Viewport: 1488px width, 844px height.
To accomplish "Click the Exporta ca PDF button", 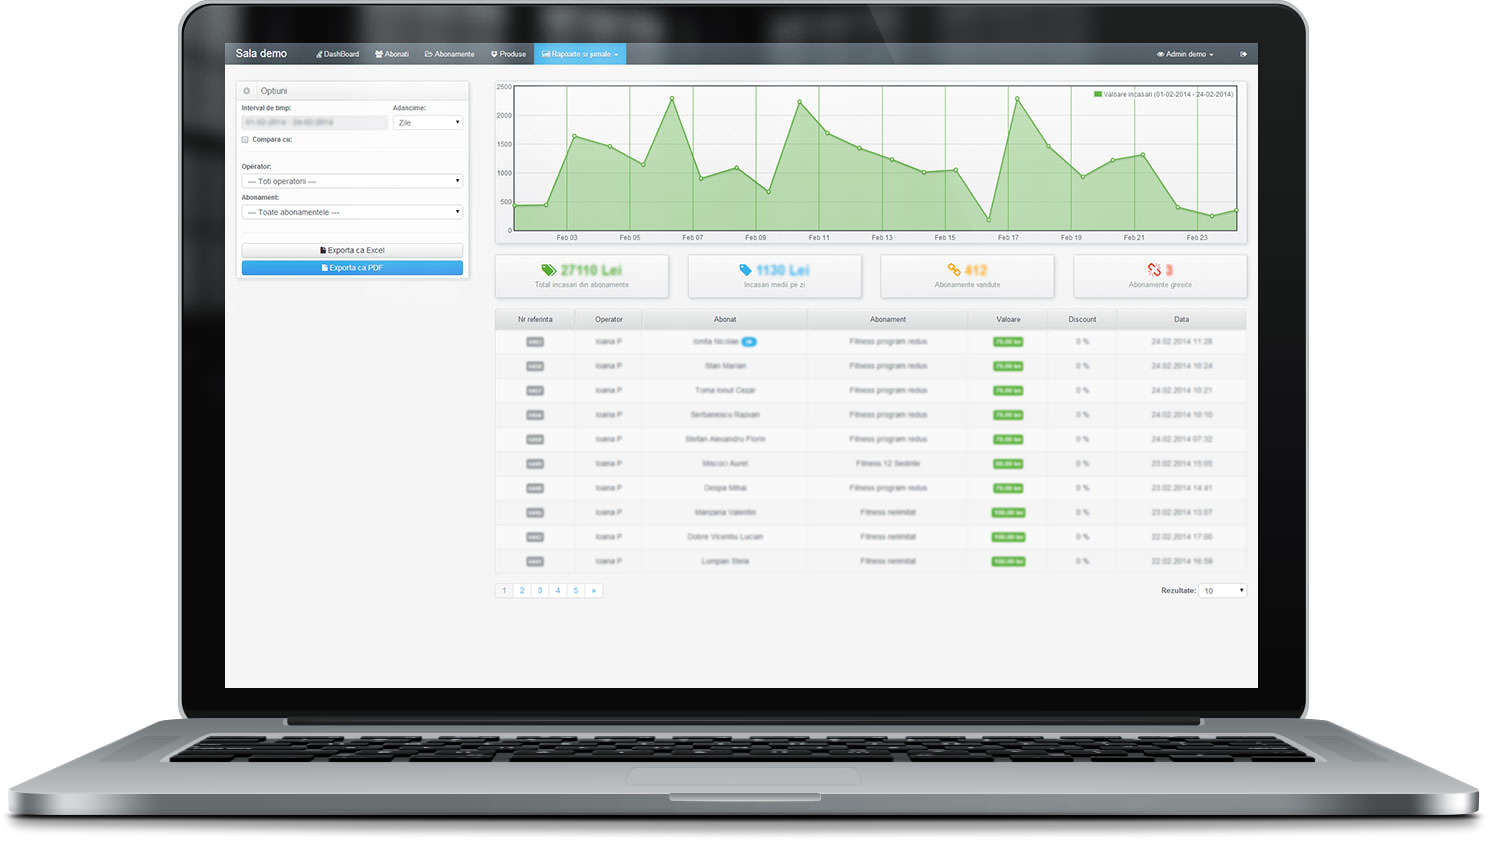I will click(x=352, y=268).
